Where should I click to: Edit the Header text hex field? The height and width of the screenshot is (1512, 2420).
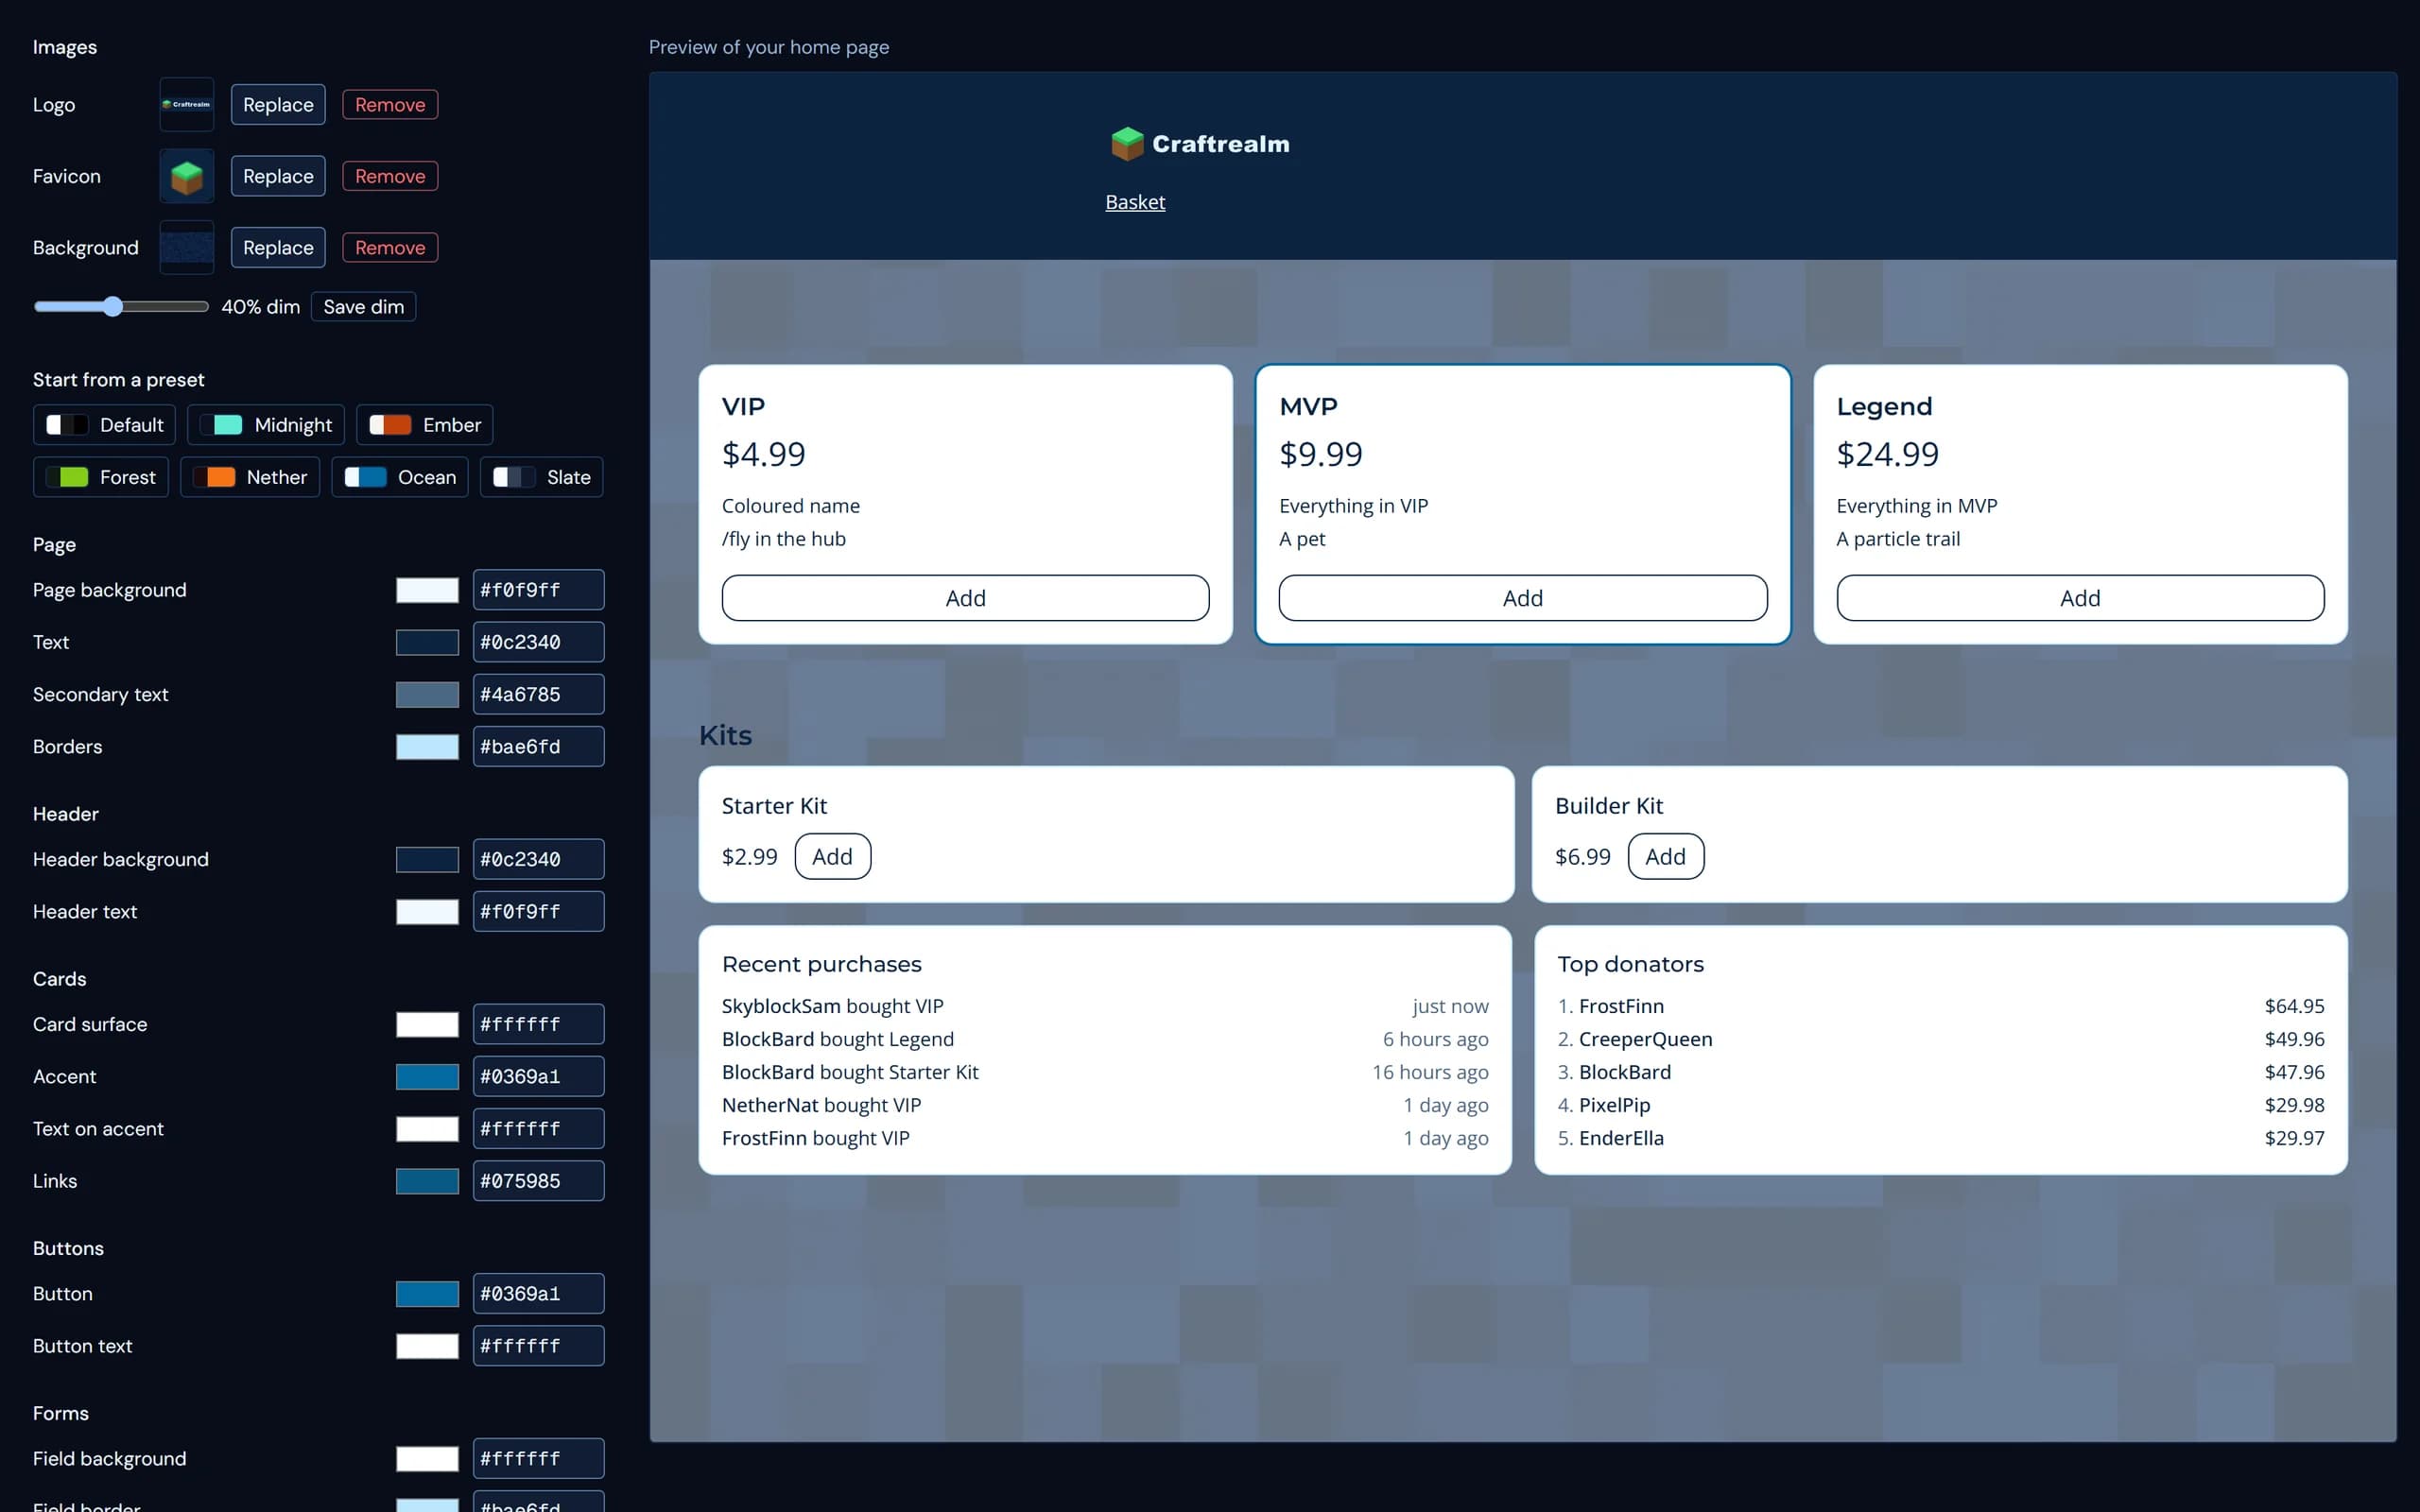point(538,911)
